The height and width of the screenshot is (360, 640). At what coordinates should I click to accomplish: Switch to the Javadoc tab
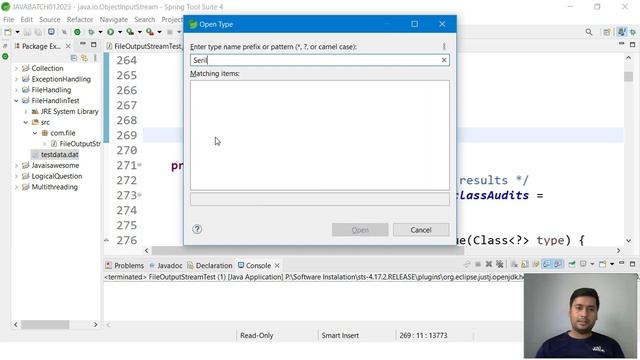(x=166, y=265)
